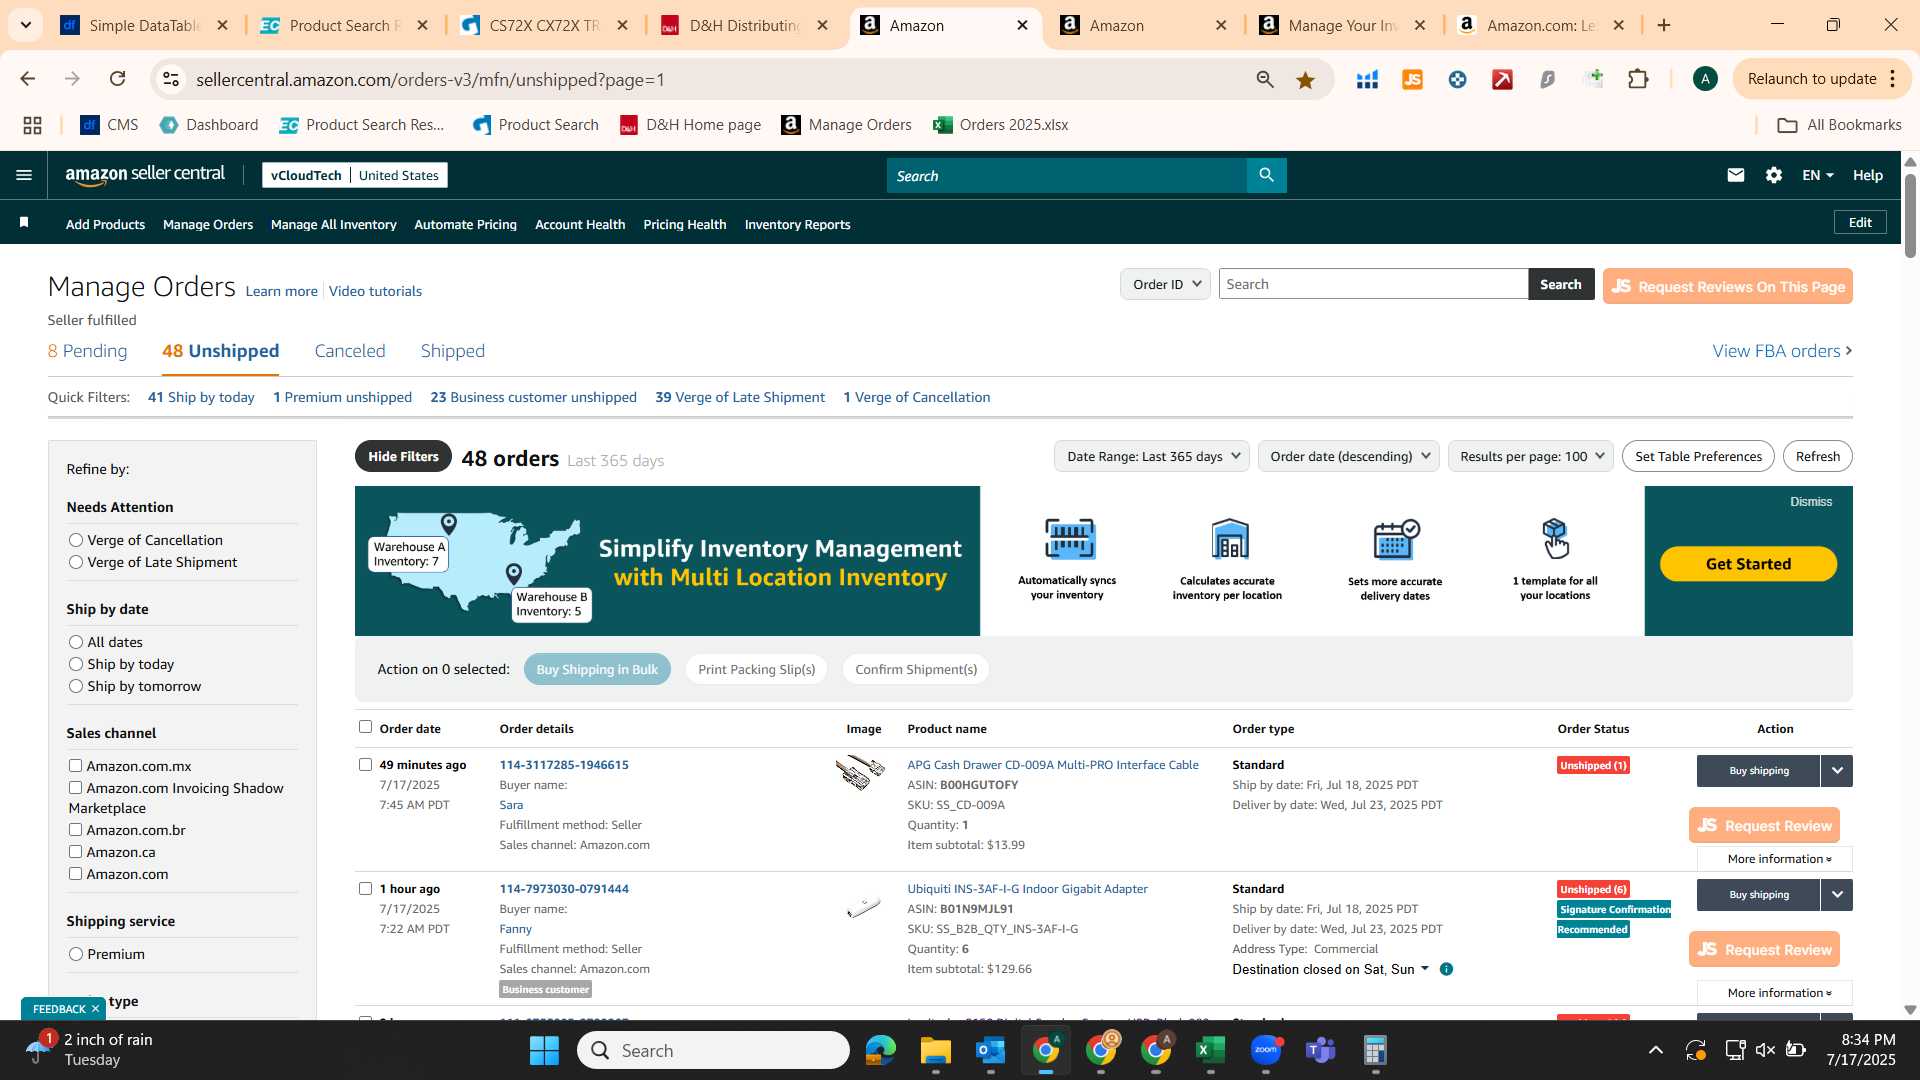Open Microsoft Edge from the taskbar
The height and width of the screenshot is (1080, 1920).
[880, 1050]
